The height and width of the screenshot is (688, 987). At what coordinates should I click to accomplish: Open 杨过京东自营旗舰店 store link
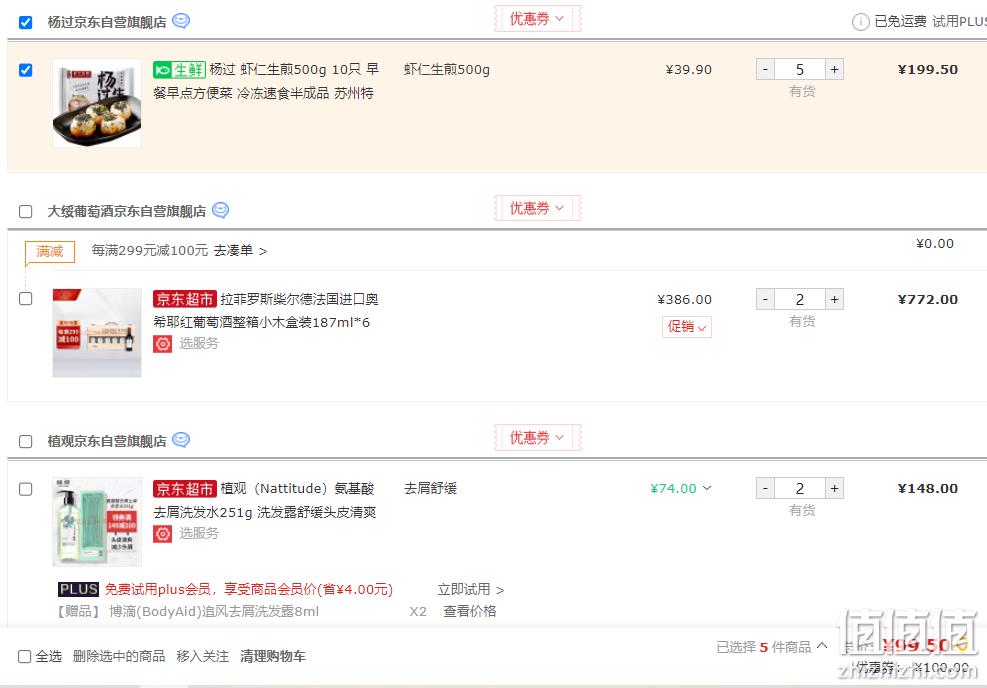pos(107,23)
